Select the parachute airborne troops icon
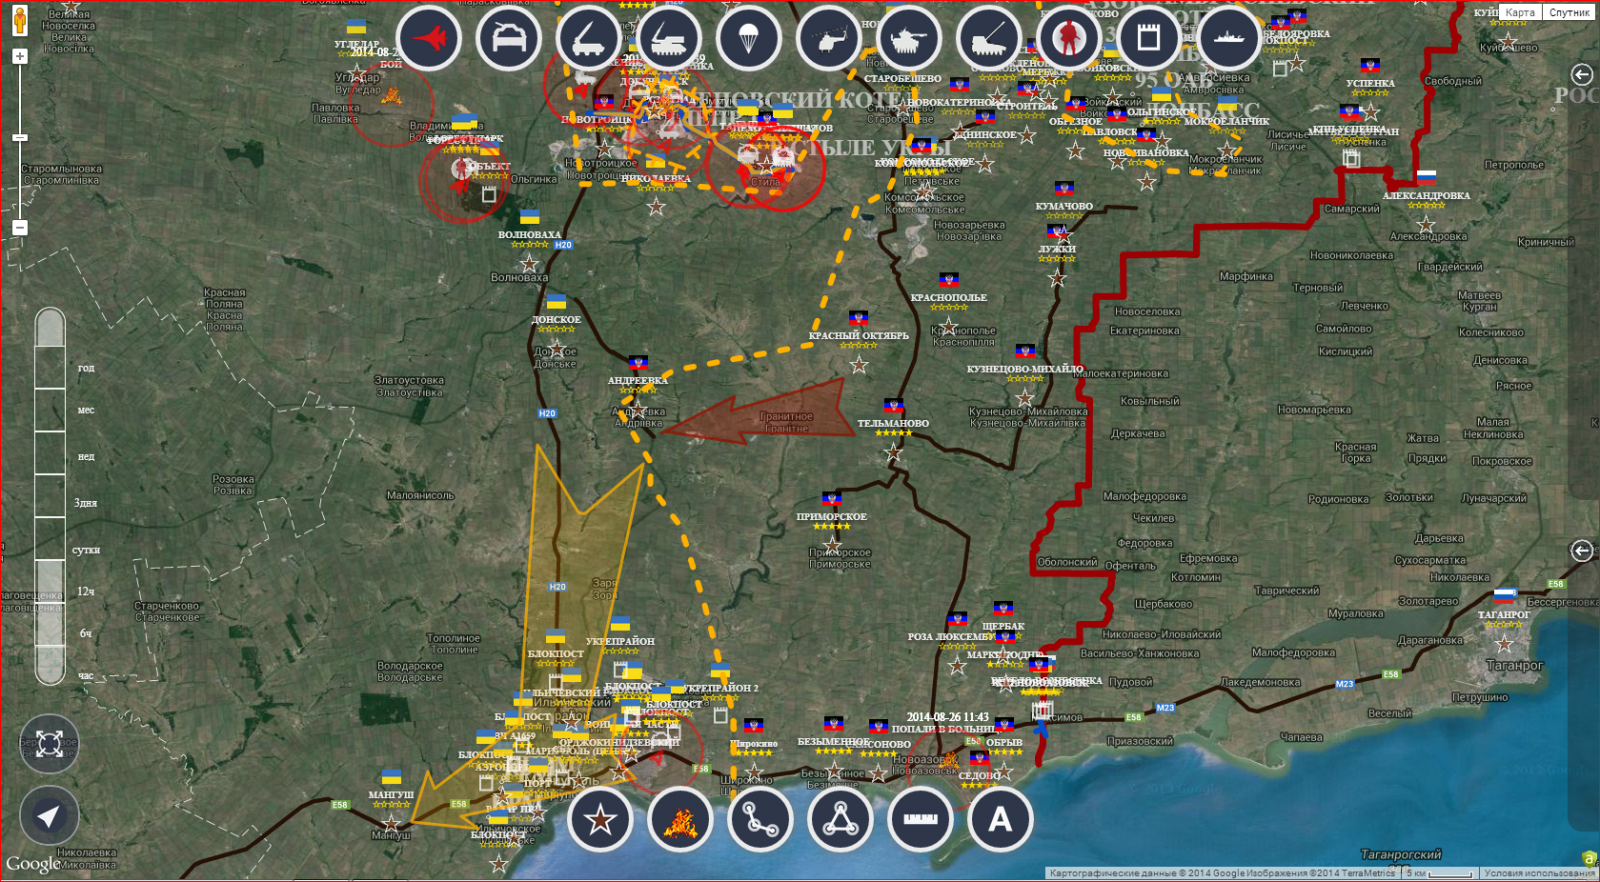The width and height of the screenshot is (1600, 882). (x=748, y=38)
